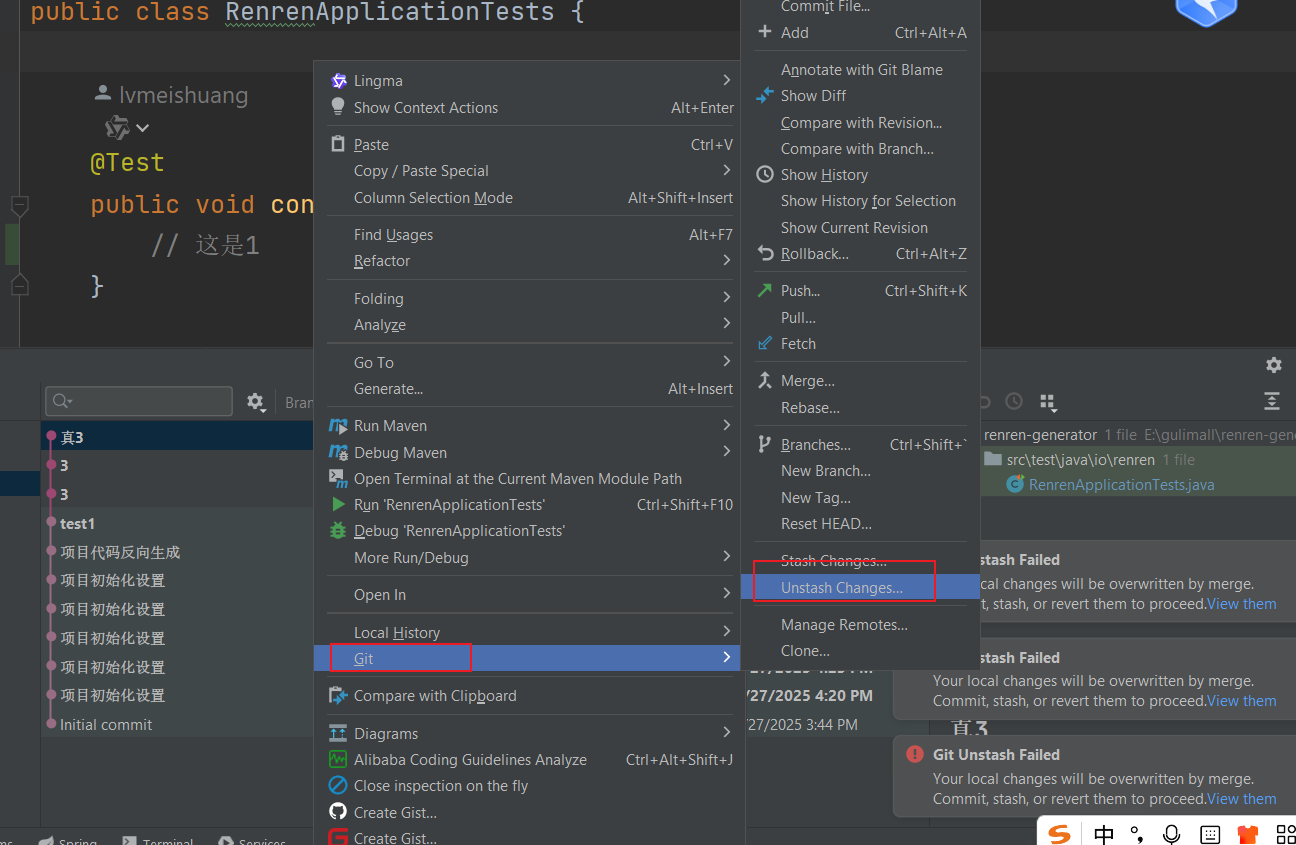Choose Unstash Changes...

coord(861,588)
